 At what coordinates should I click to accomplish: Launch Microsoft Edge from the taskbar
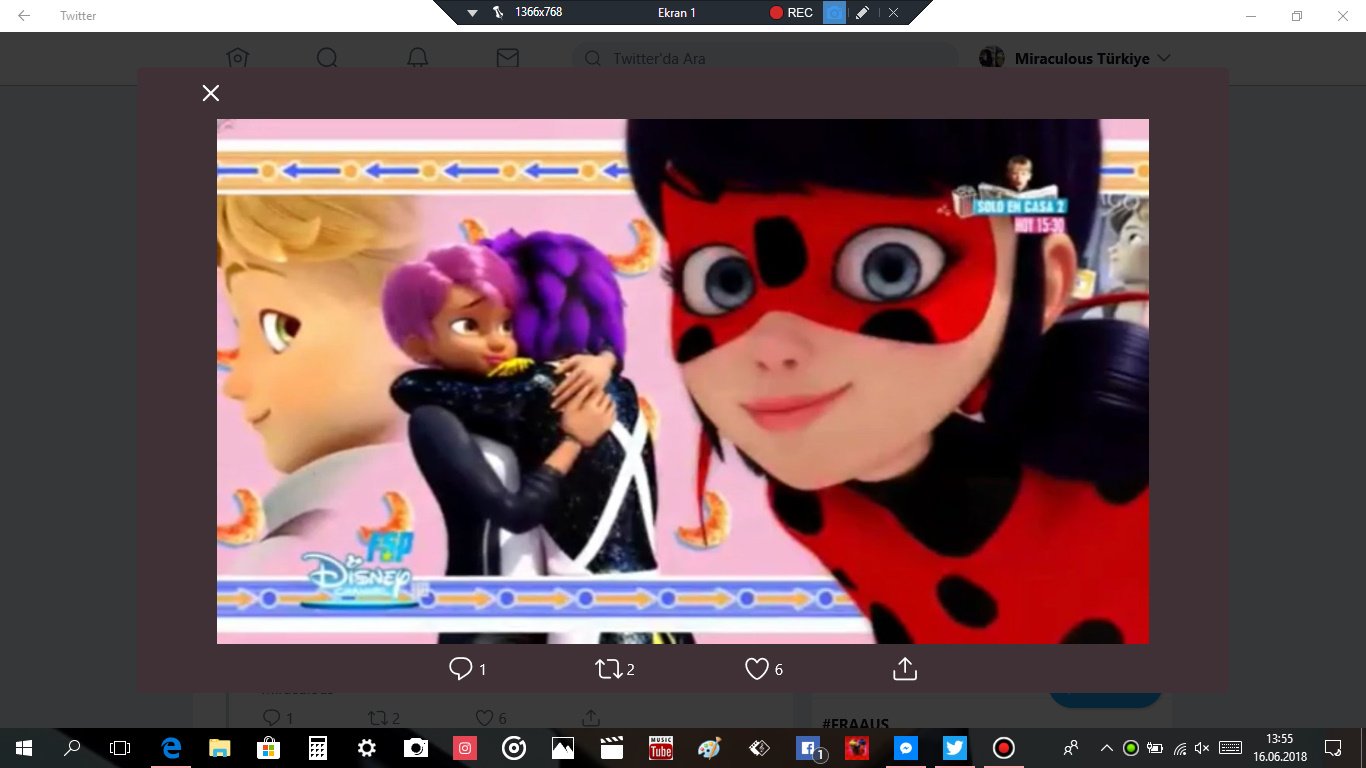click(x=171, y=748)
